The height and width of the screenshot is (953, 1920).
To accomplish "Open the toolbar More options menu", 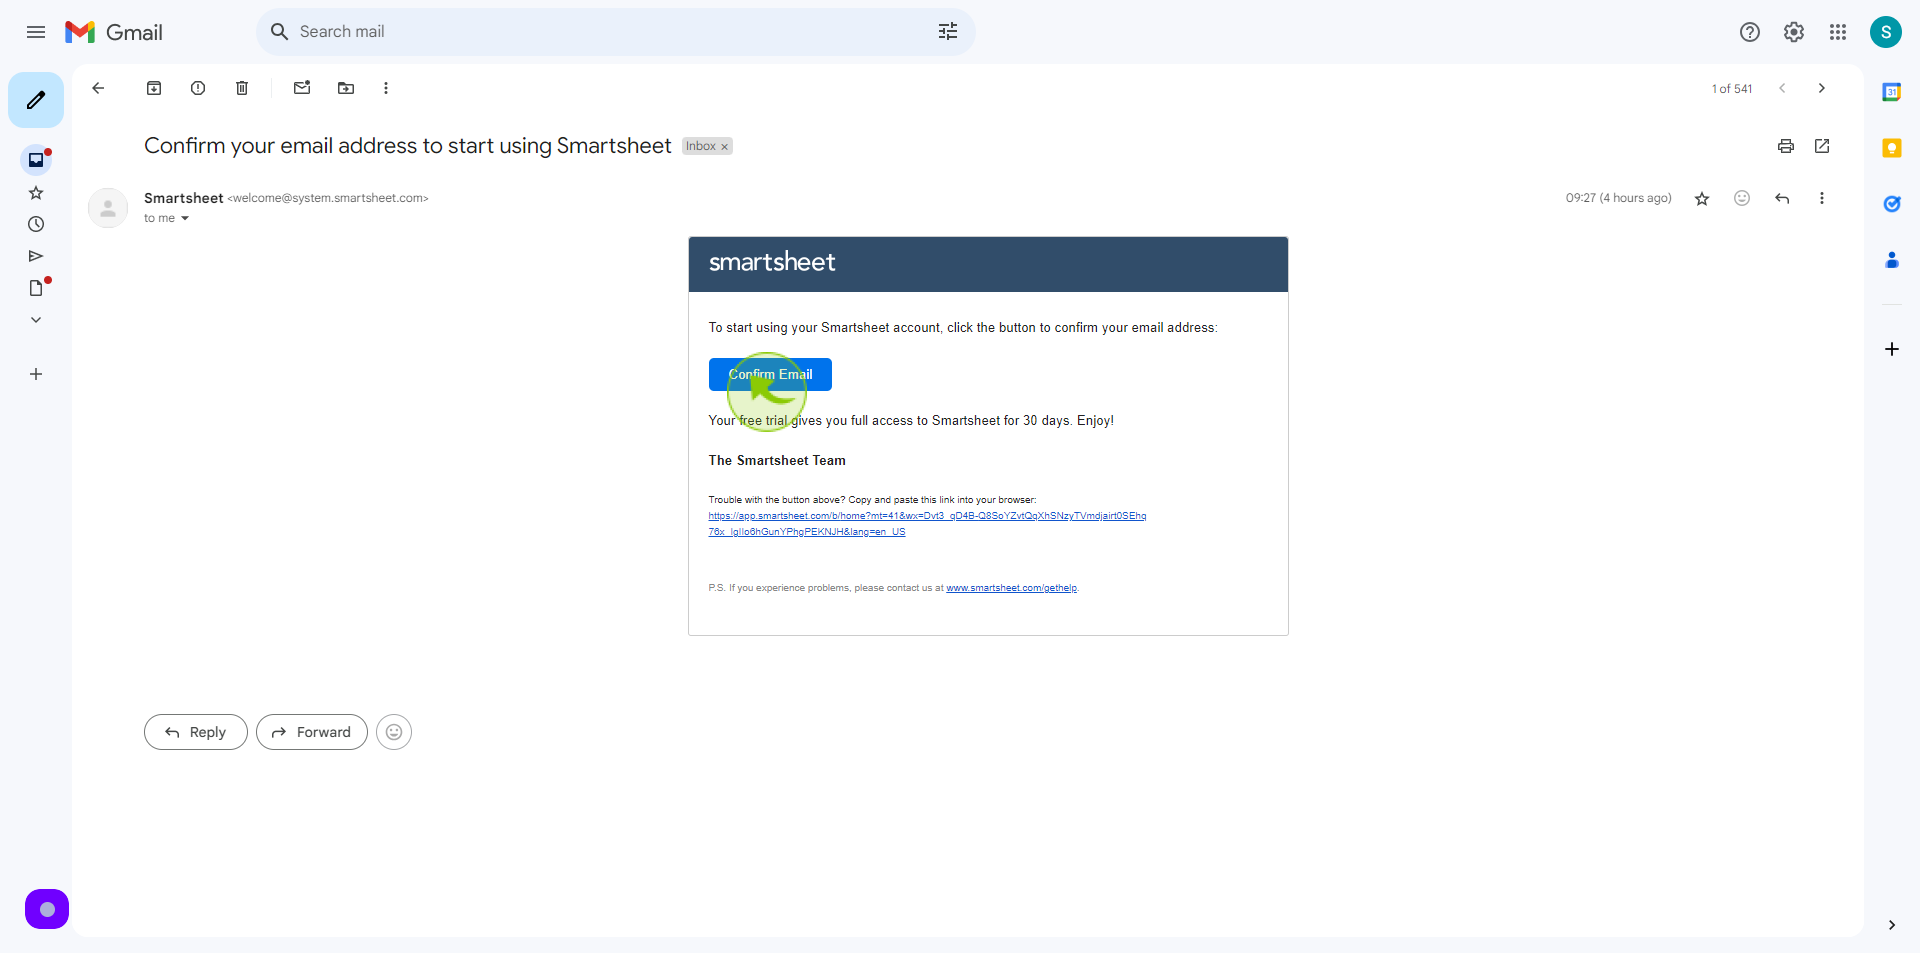I will pyautogui.click(x=386, y=88).
